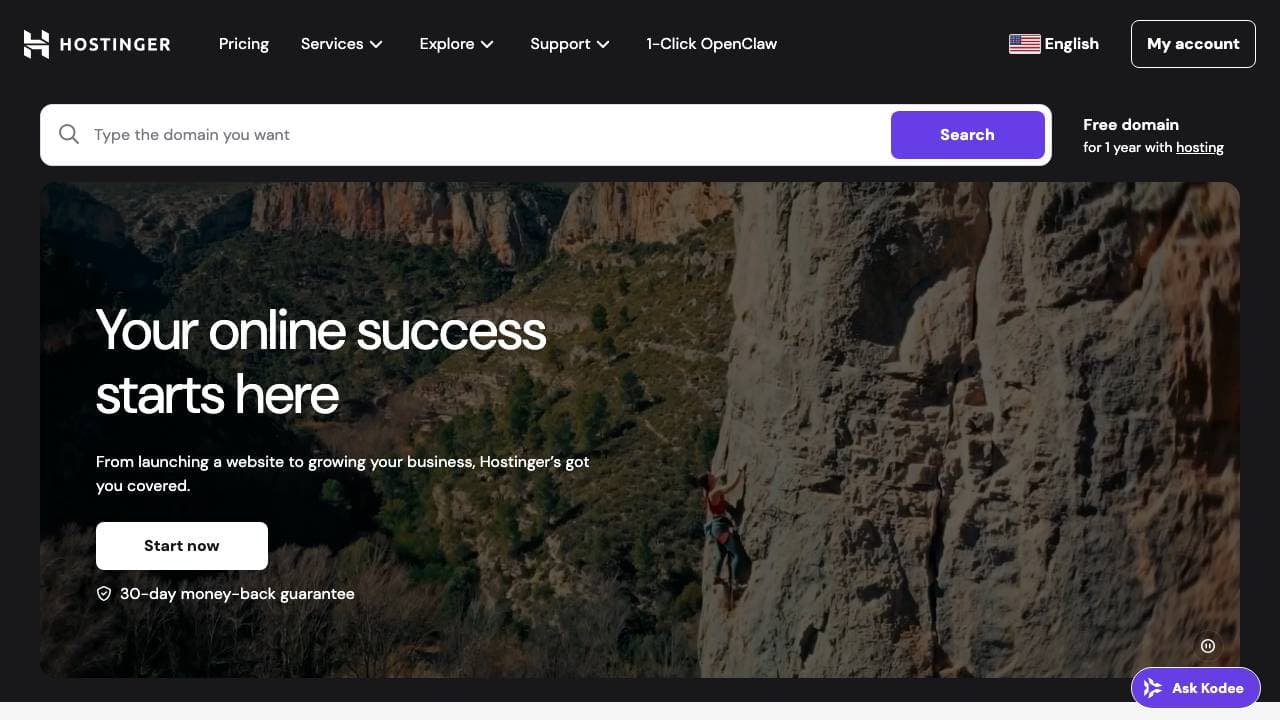This screenshot has height=720, width=1280.
Task: Follow the hosting link
Action: click(1199, 147)
